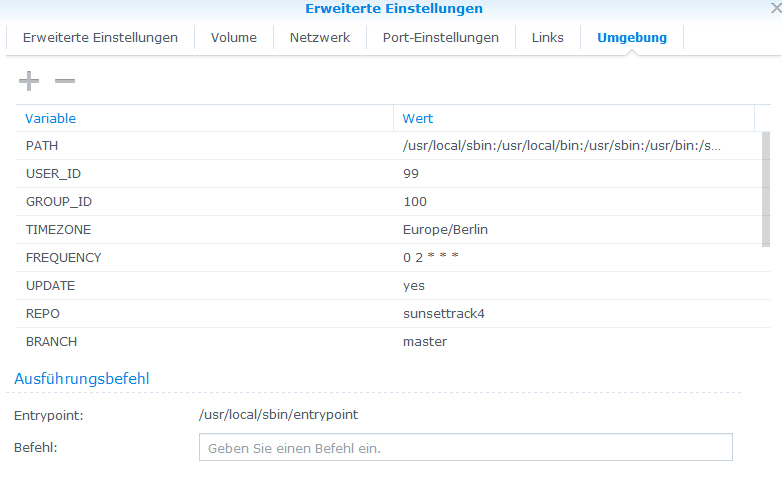This screenshot has width=782, height=483.
Task: Click the REPO value sunsettrack4
Action: [444, 313]
